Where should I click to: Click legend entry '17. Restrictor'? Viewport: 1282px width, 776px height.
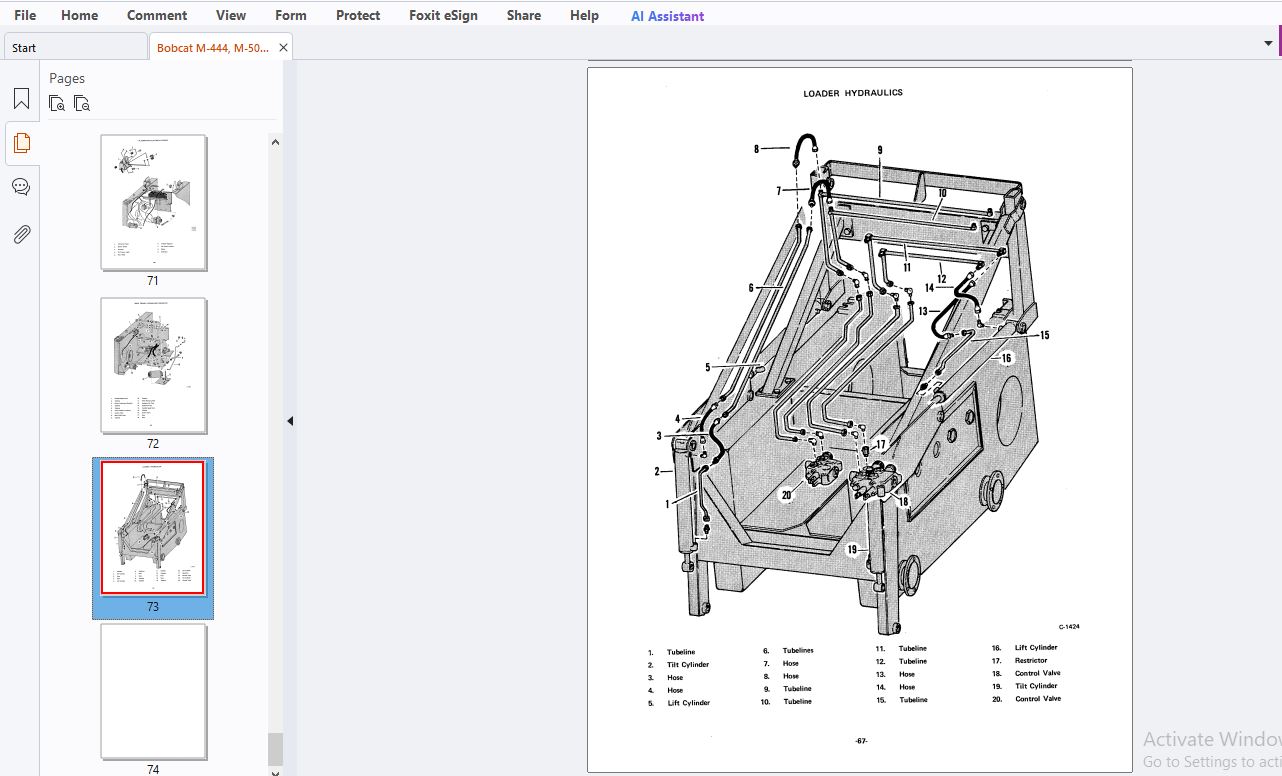tap(1020, 660)
